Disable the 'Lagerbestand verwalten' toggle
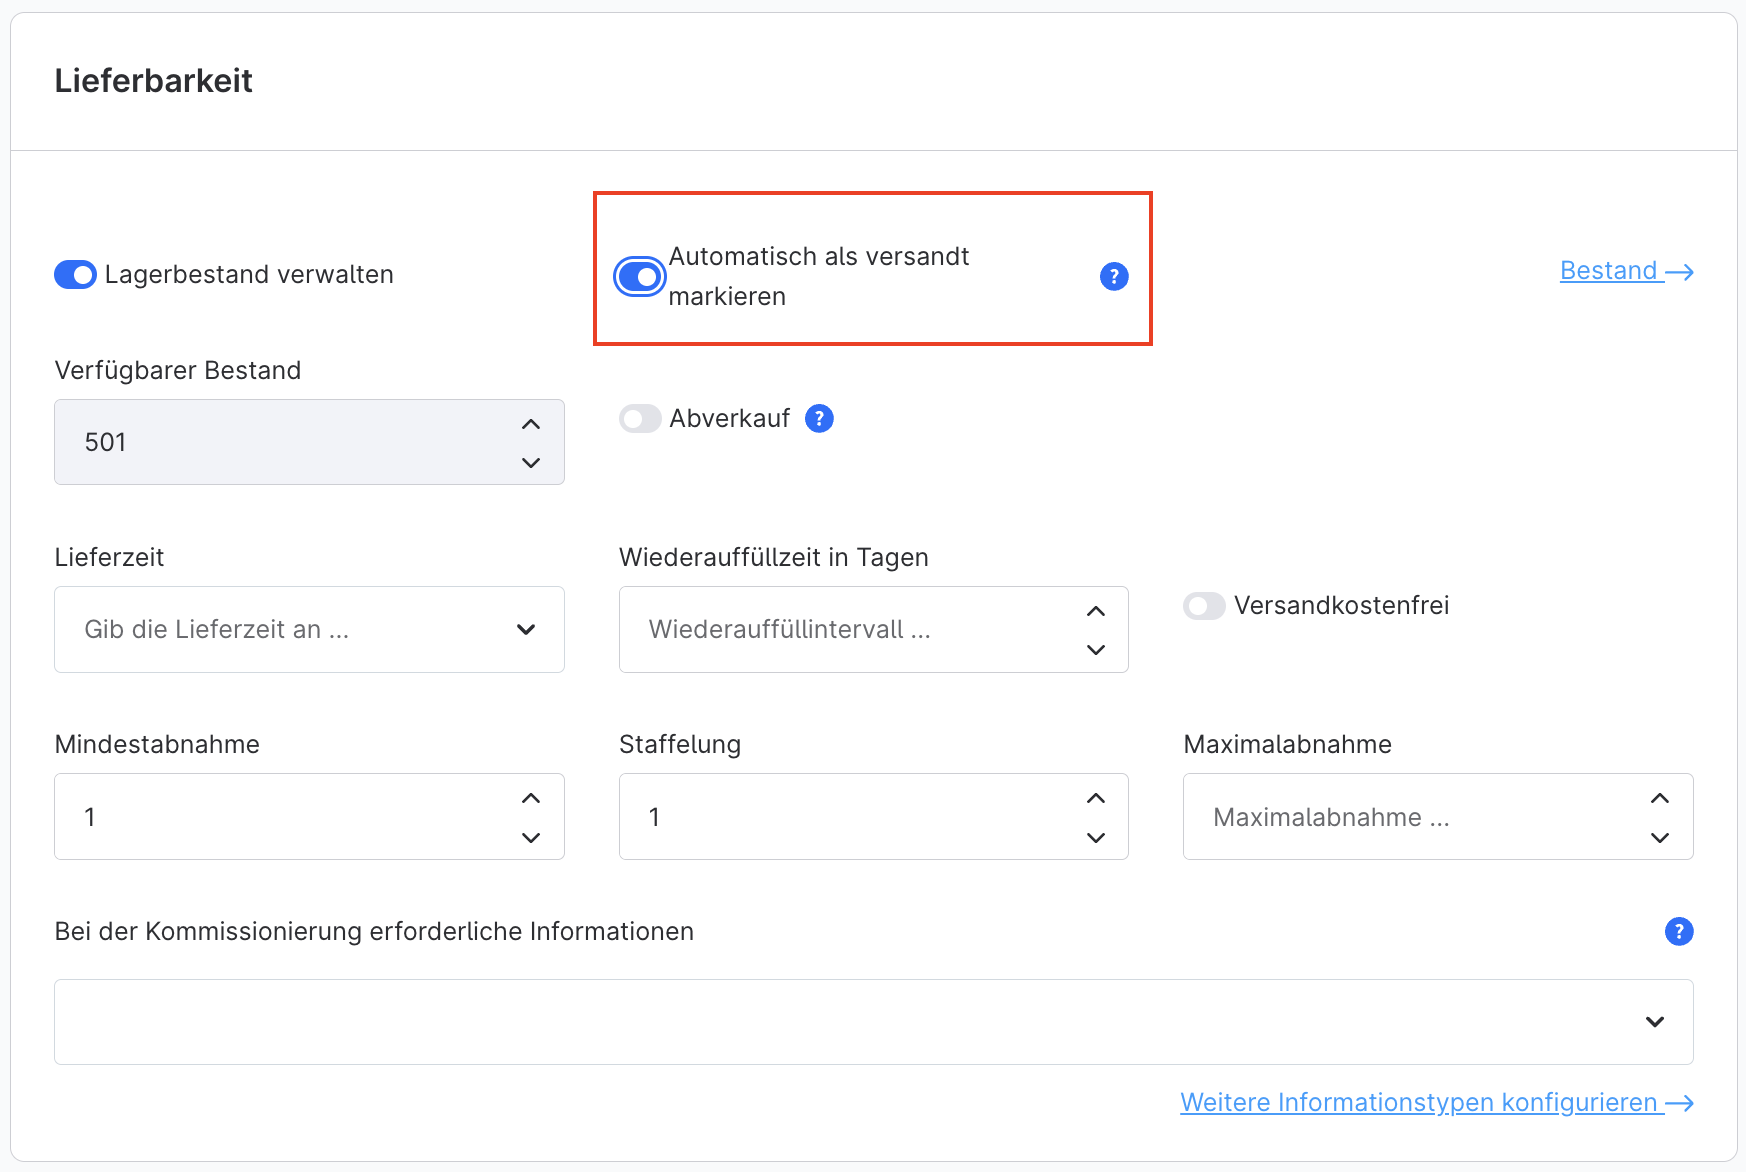 point(75,274)
